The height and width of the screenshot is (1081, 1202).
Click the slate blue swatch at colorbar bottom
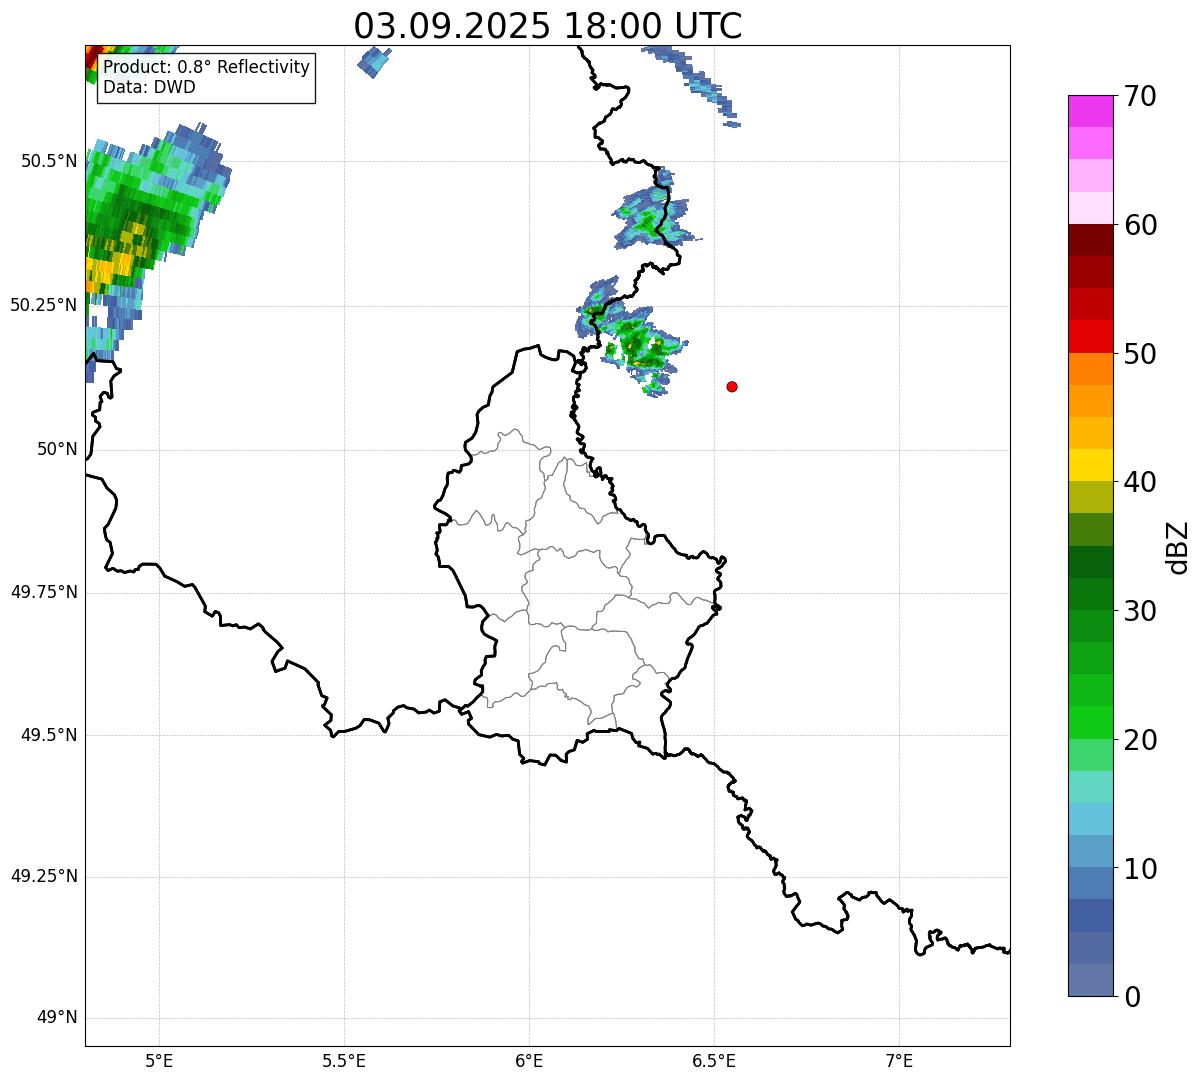click(x=1091, y=980)
